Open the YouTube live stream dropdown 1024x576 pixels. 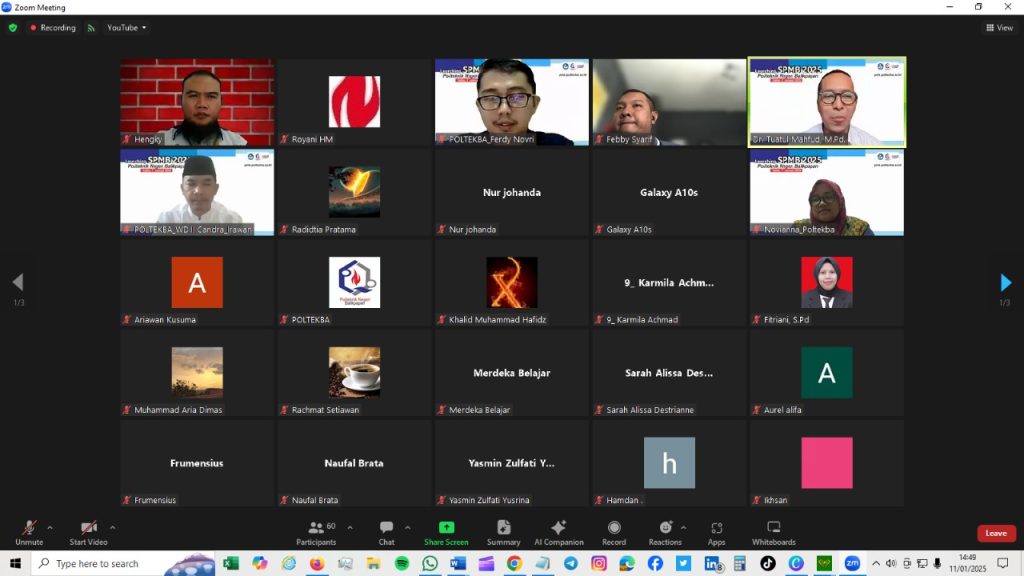[x=126, y=28]
